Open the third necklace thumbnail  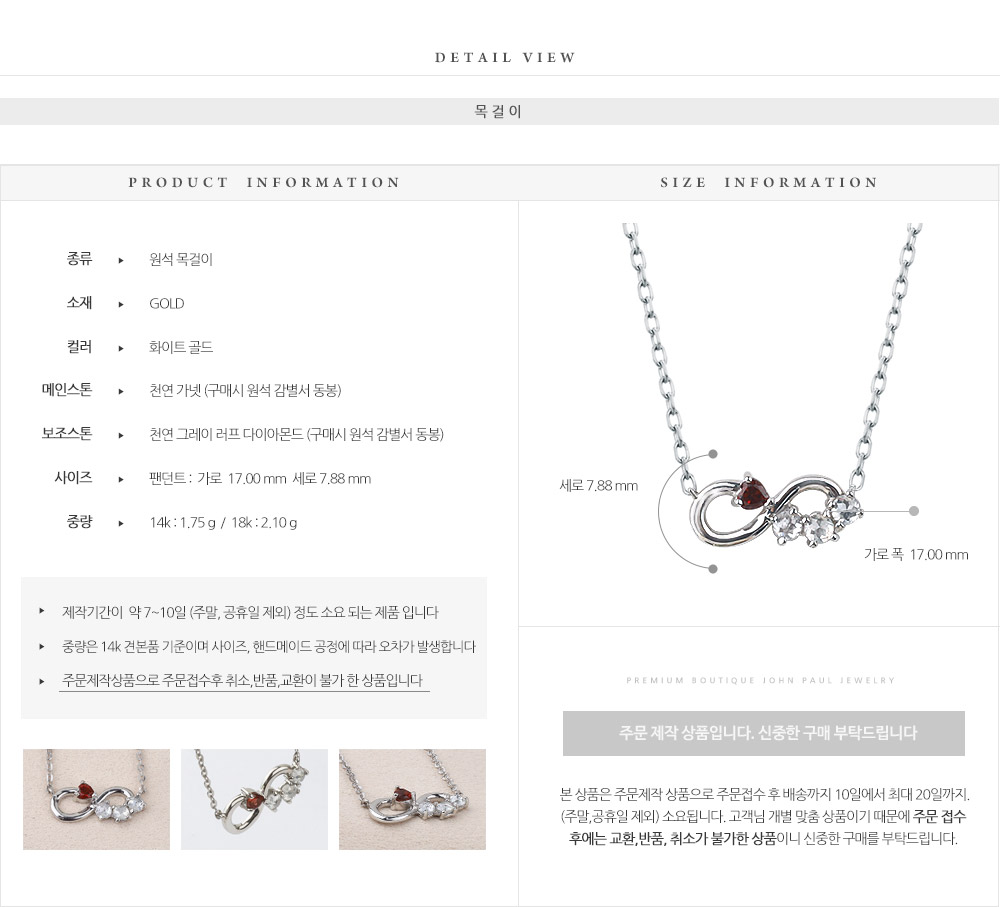click(x=413, y=799)
